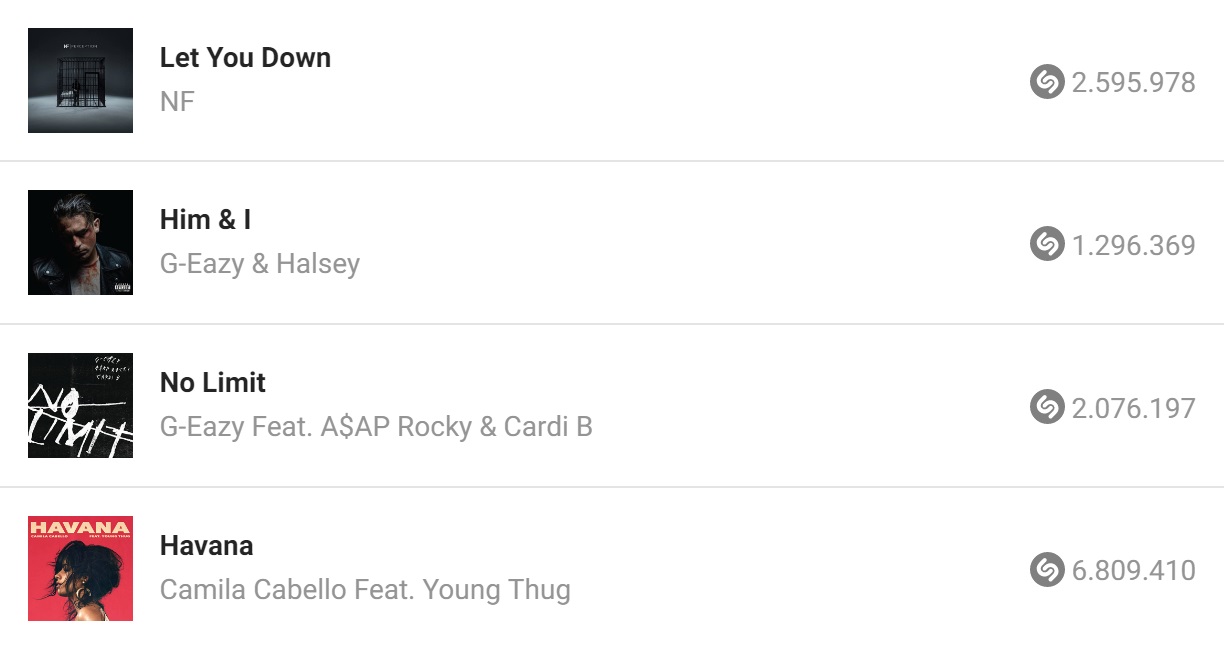Open the Let You Down album cover
Viewport: 1224px width, 649px height.
(x=80, y=80)
